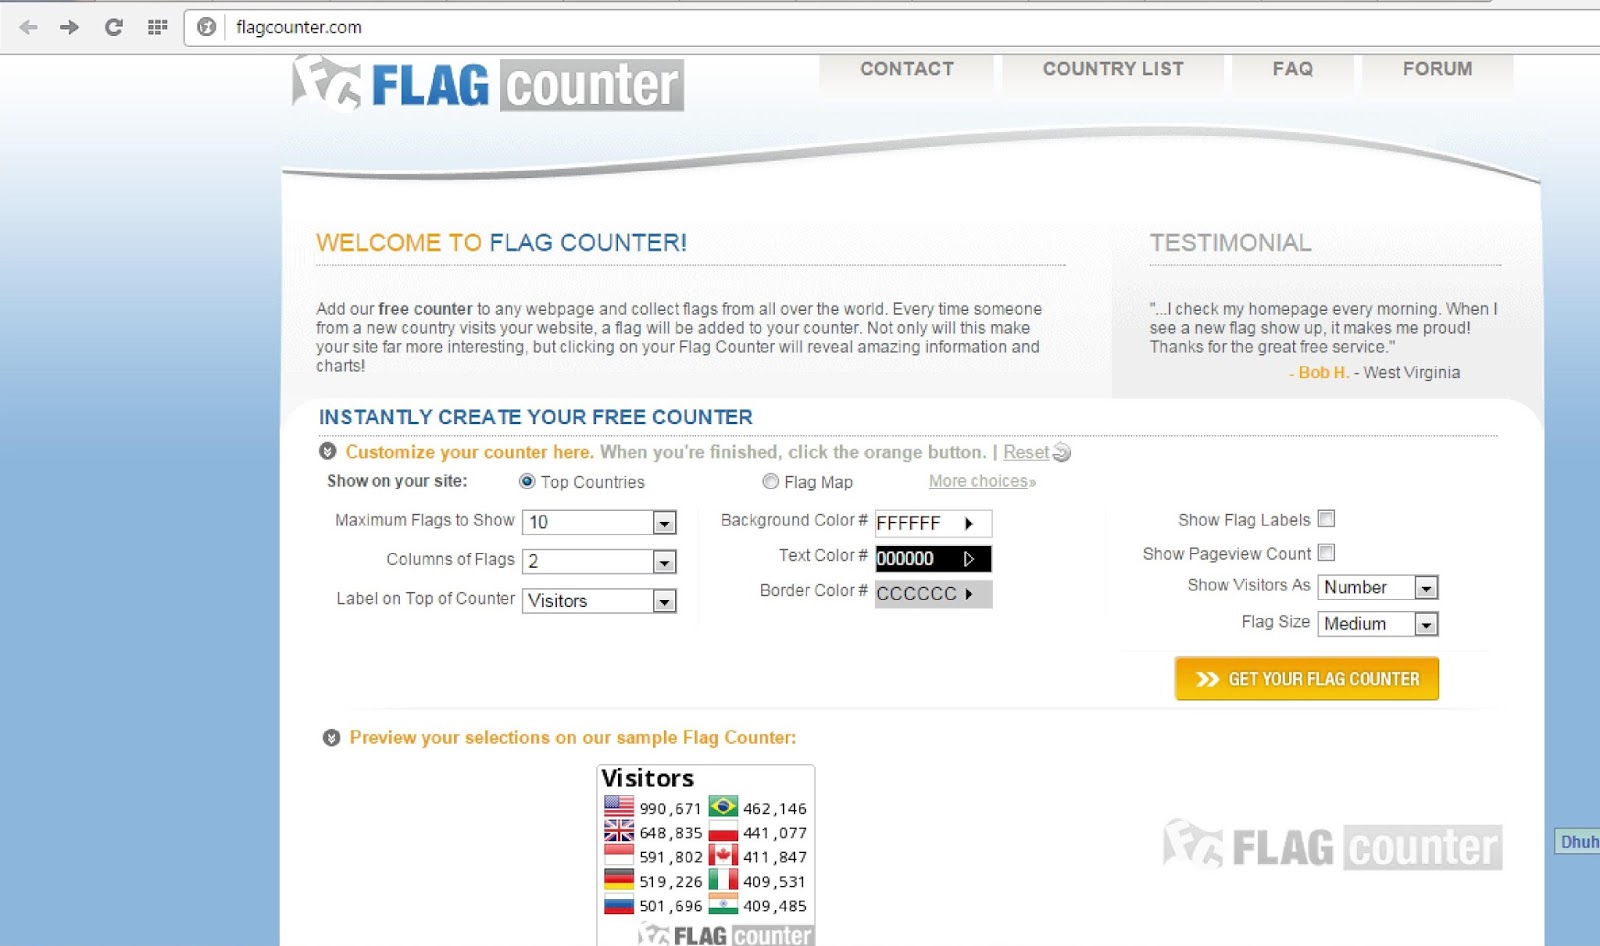Image resolution: width=1600 pixels, height=946 pixels.
Task: Click the Indonesia flag beside 591,802
Action: (619, 855)
